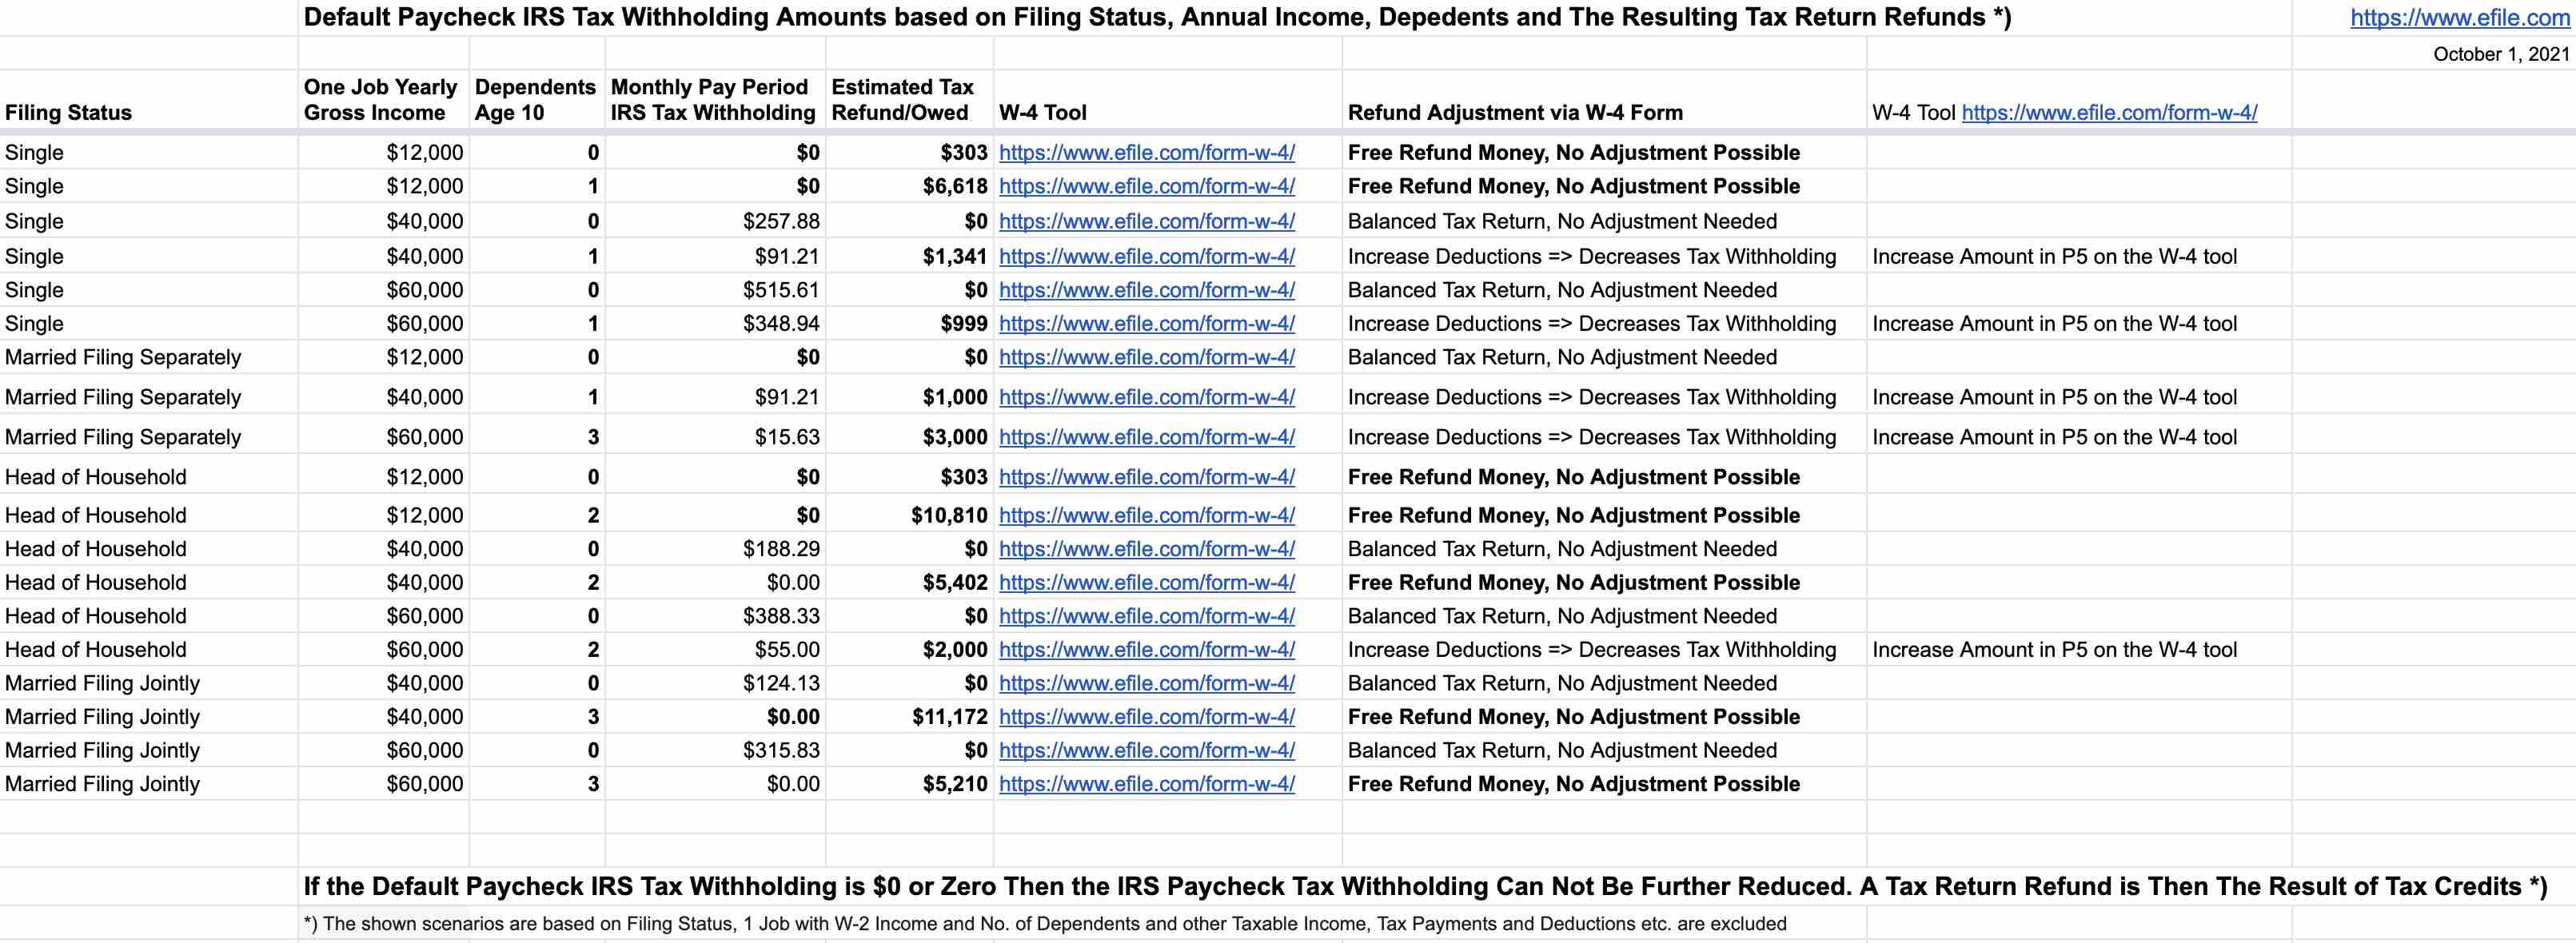
Task: Open W-4 link in the $10,810 refund row
Action: pyautogui.click(x=1147, y=515)
